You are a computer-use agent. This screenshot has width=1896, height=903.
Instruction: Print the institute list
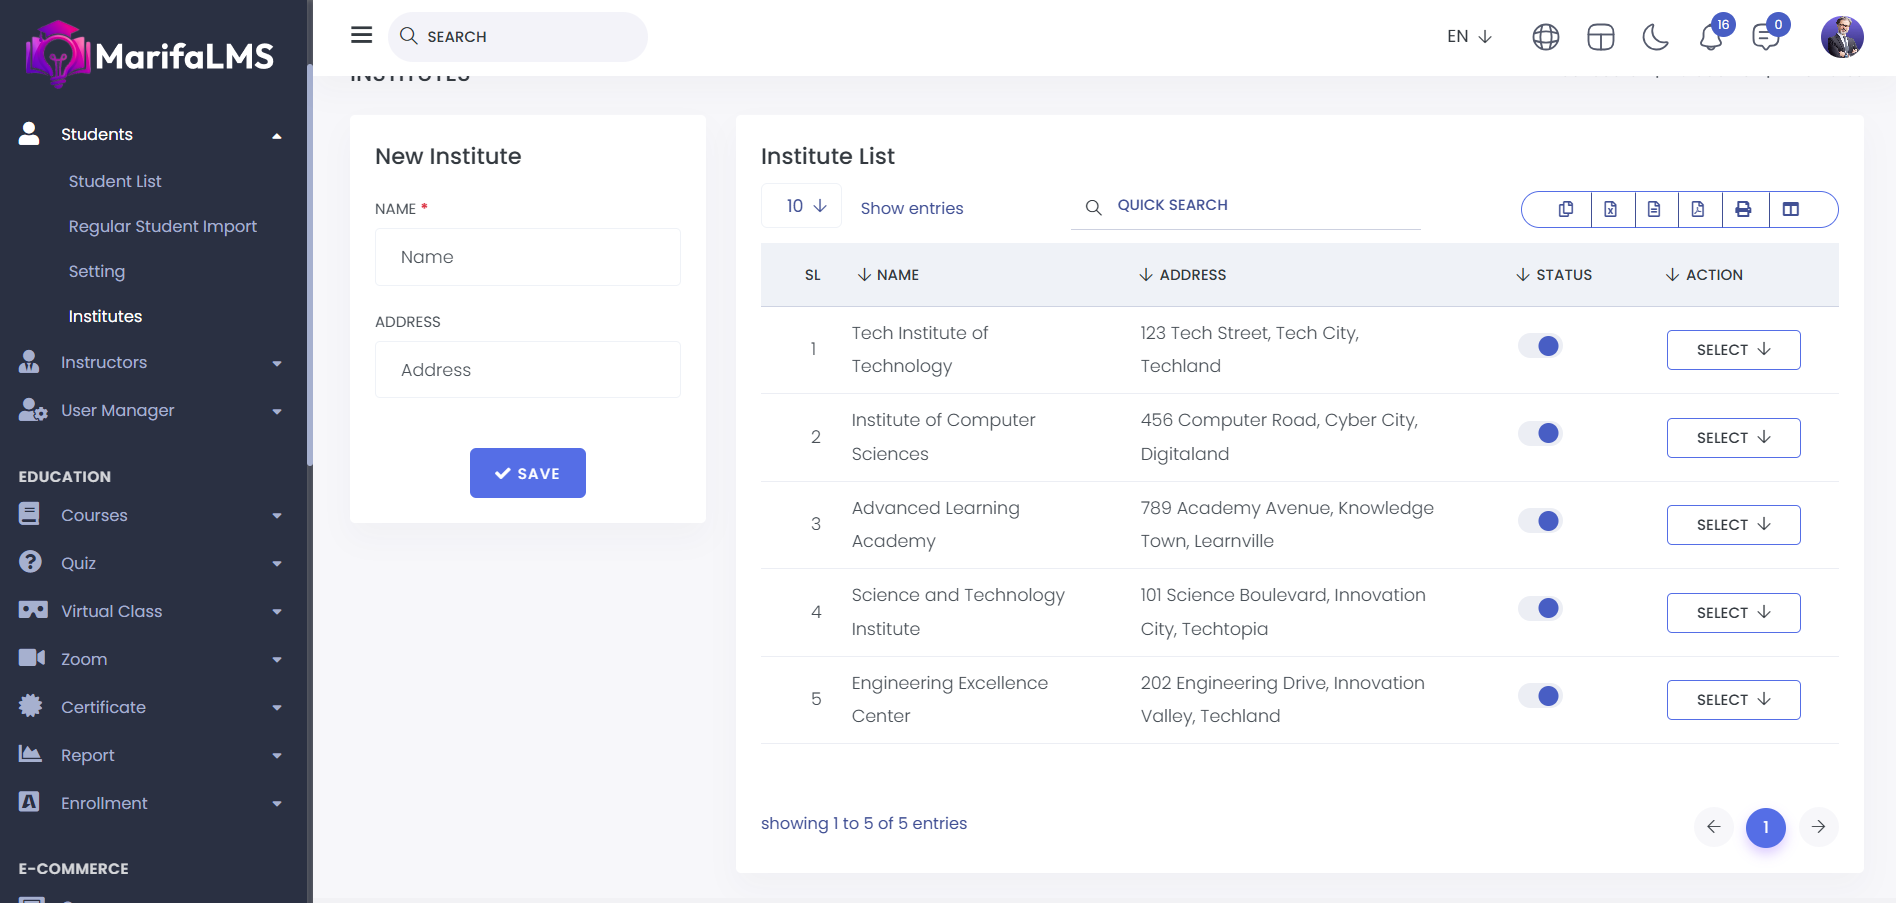point(1743,209)
